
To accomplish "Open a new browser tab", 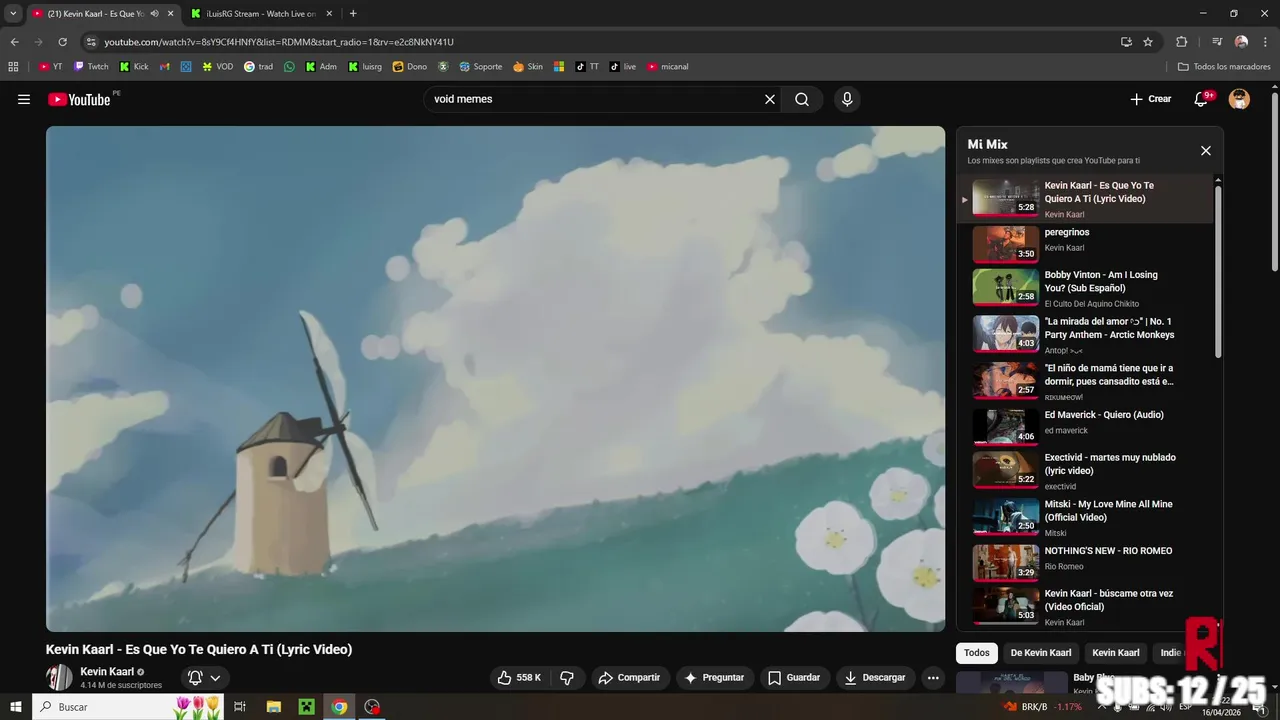I will 353,14.
